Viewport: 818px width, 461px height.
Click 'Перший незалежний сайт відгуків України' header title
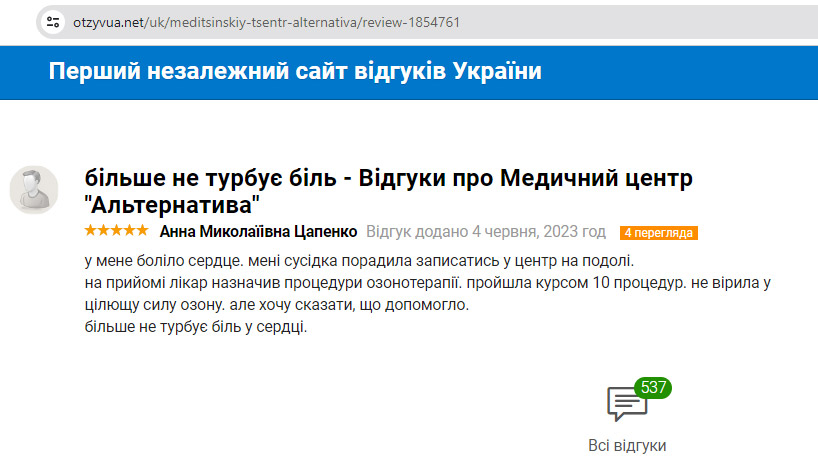coord(296,72)
